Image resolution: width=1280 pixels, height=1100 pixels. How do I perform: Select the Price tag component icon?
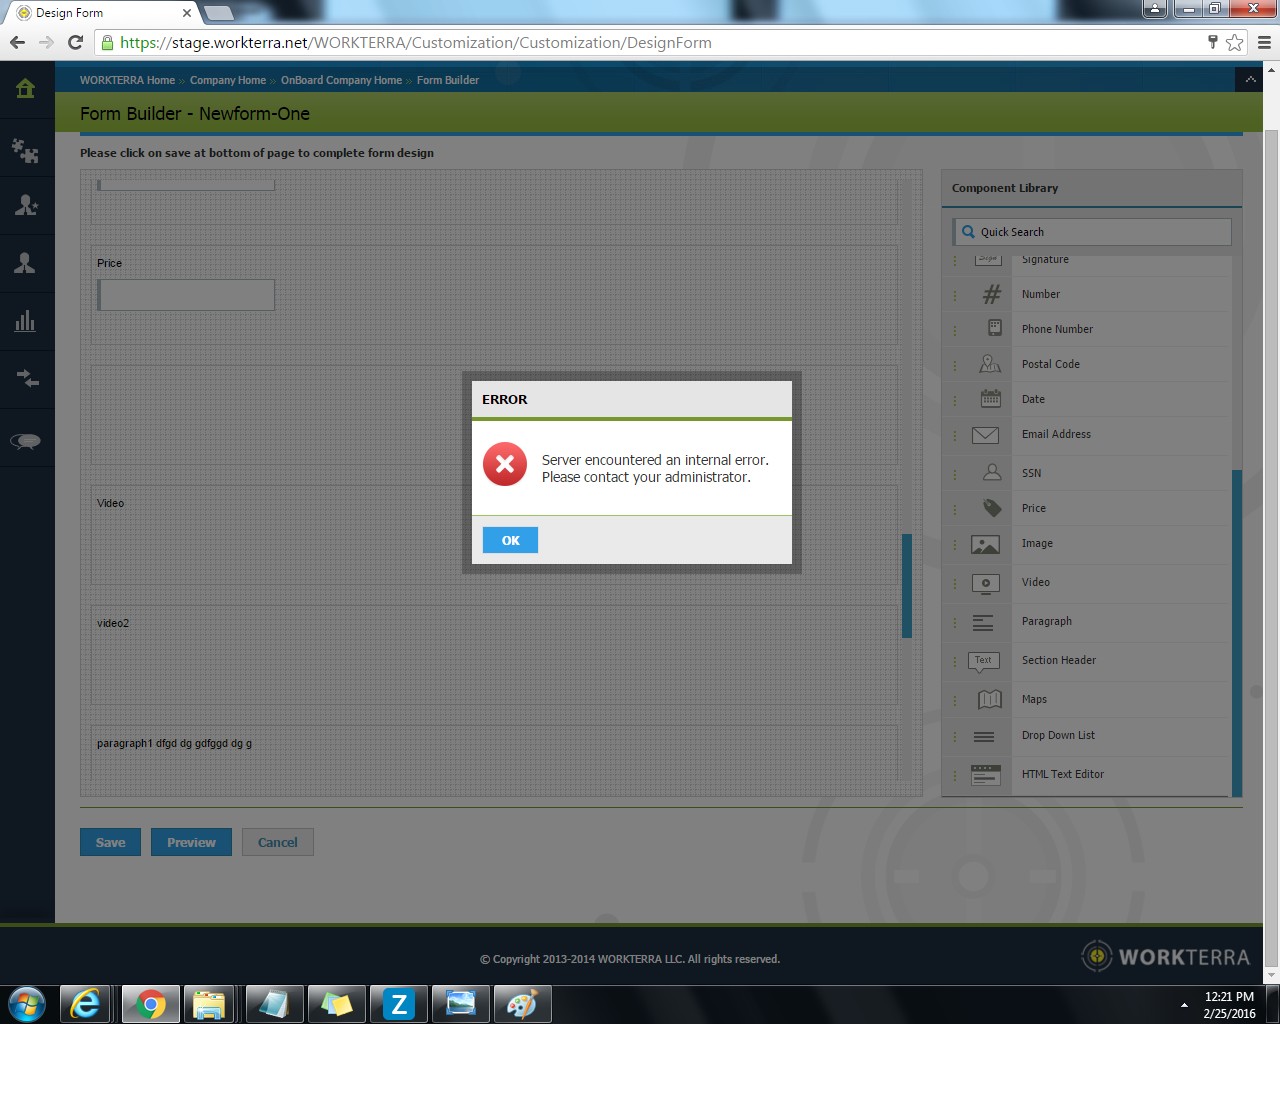click(991, 508)
